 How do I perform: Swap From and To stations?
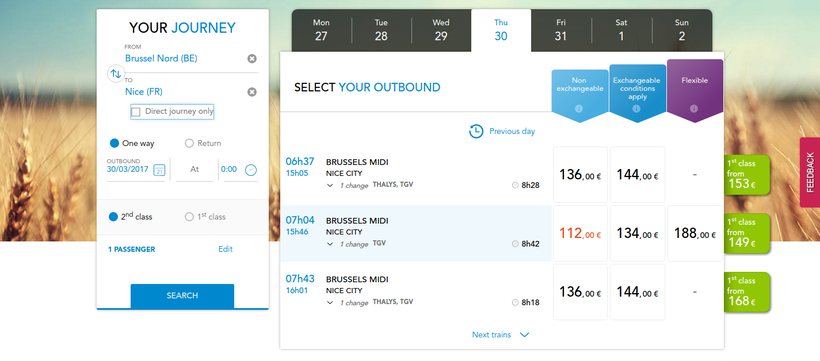click(115, 74)
